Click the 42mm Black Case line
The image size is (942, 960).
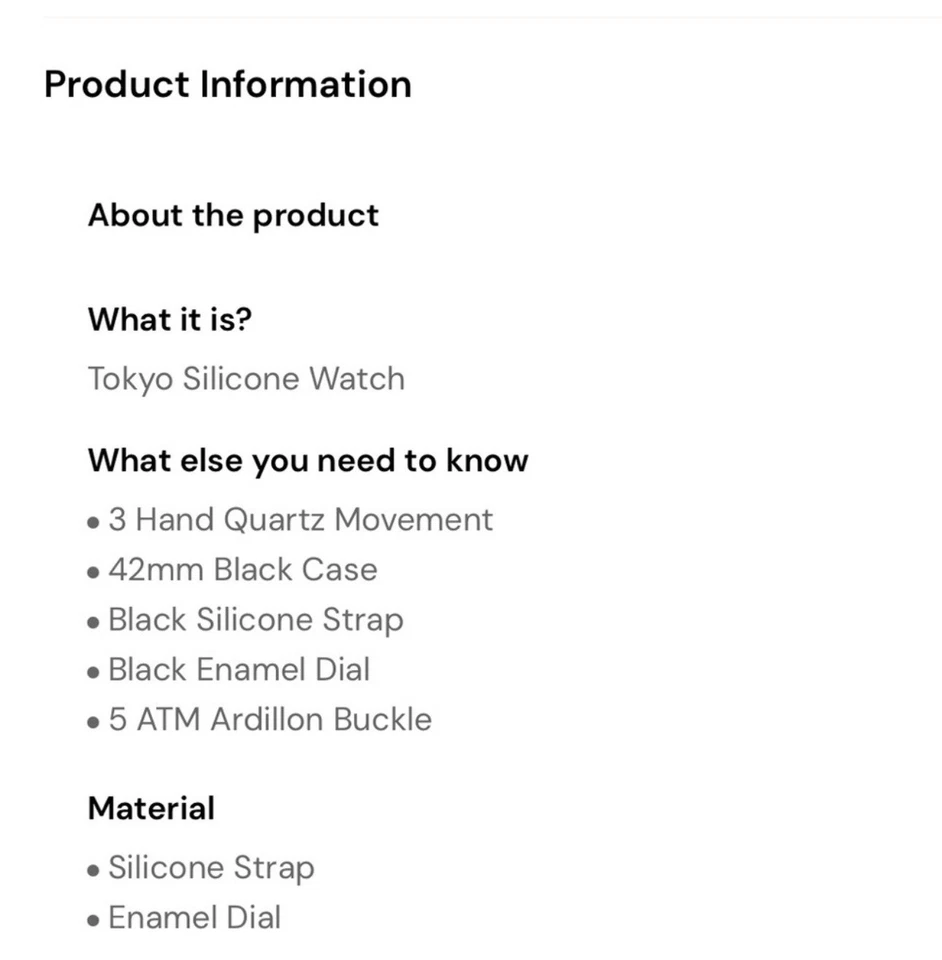[242, 570]
